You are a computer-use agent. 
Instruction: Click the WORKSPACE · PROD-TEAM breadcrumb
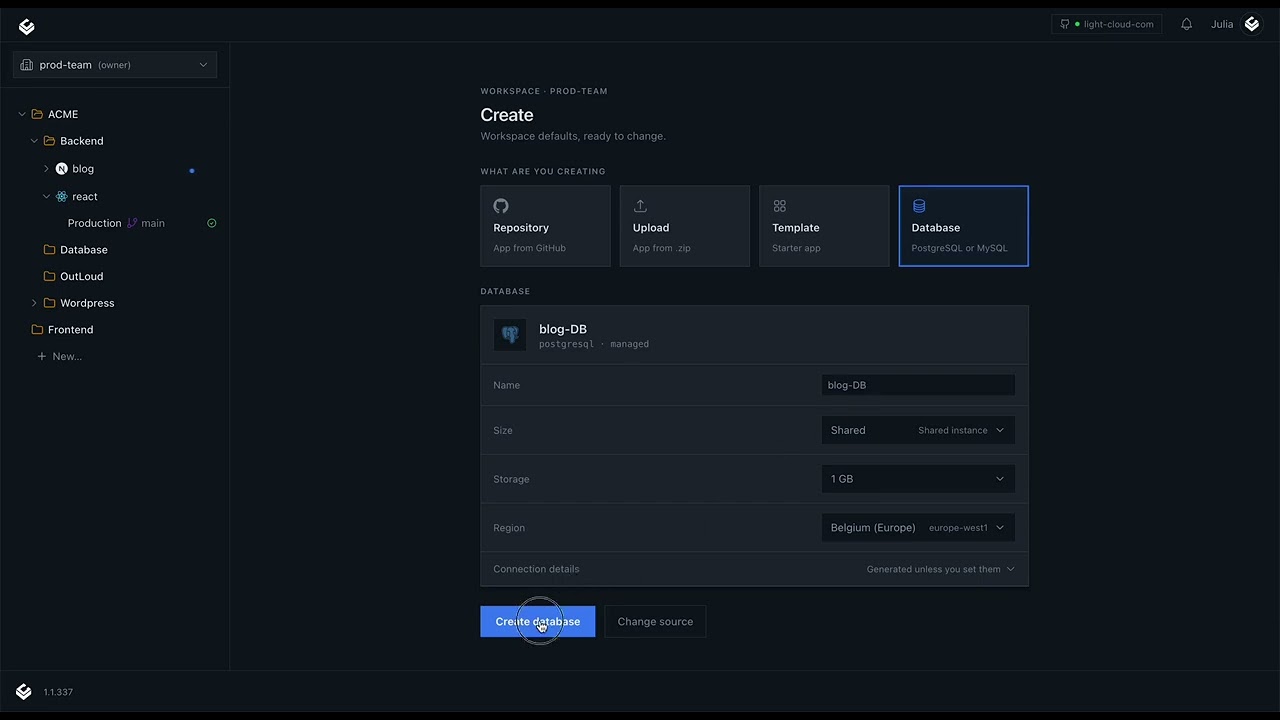point(544,91)
